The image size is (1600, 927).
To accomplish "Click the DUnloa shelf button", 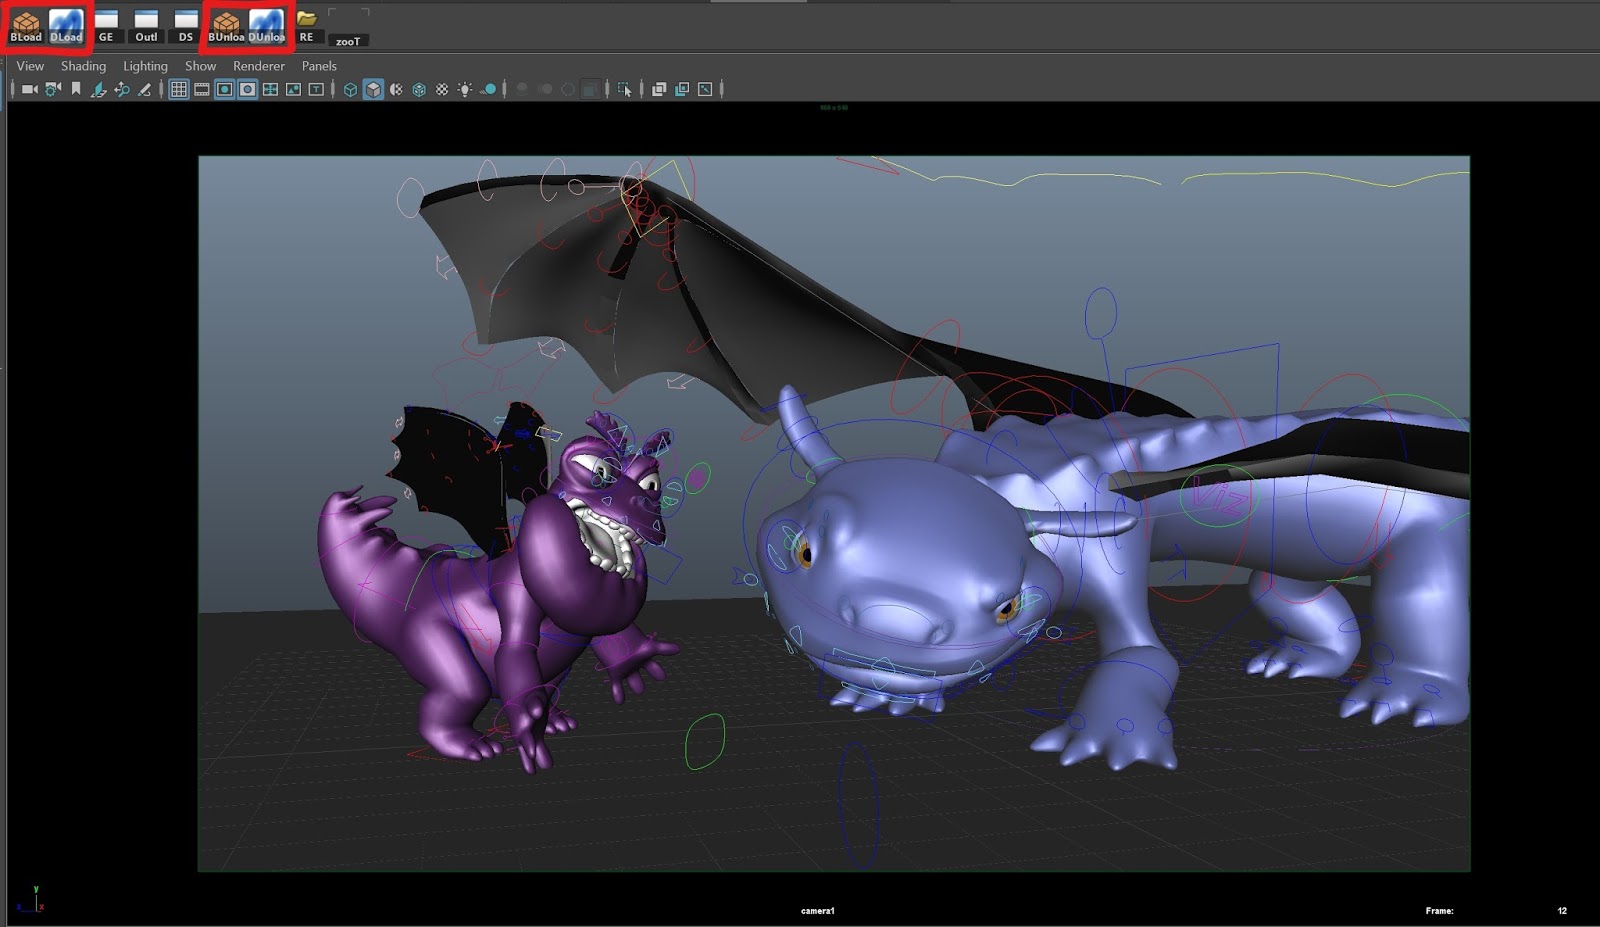I will (x=267, y=27).
